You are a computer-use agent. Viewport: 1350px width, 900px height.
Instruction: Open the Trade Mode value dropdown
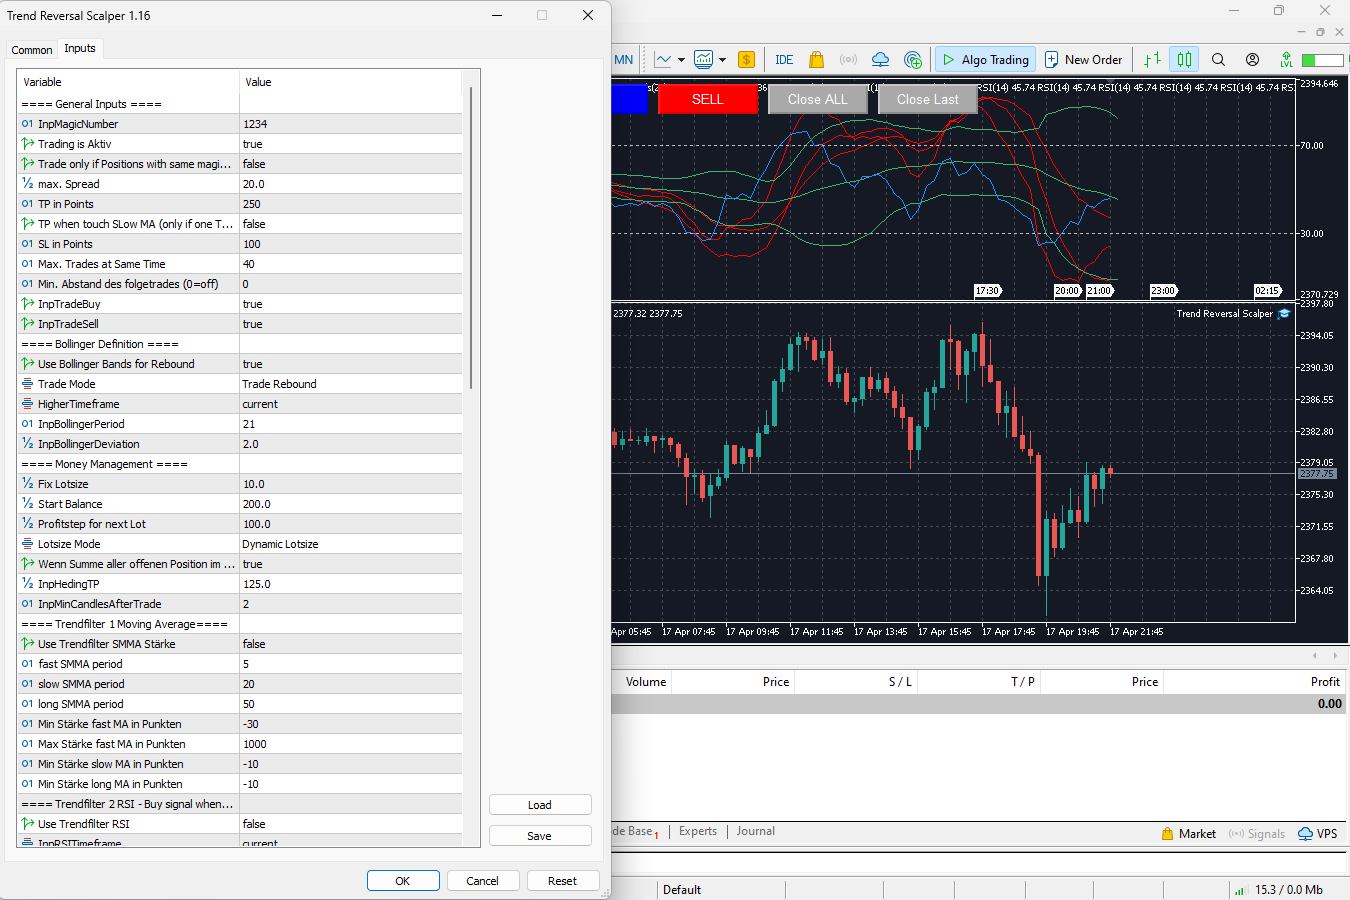pyautogui.click(x=350, y=384)
